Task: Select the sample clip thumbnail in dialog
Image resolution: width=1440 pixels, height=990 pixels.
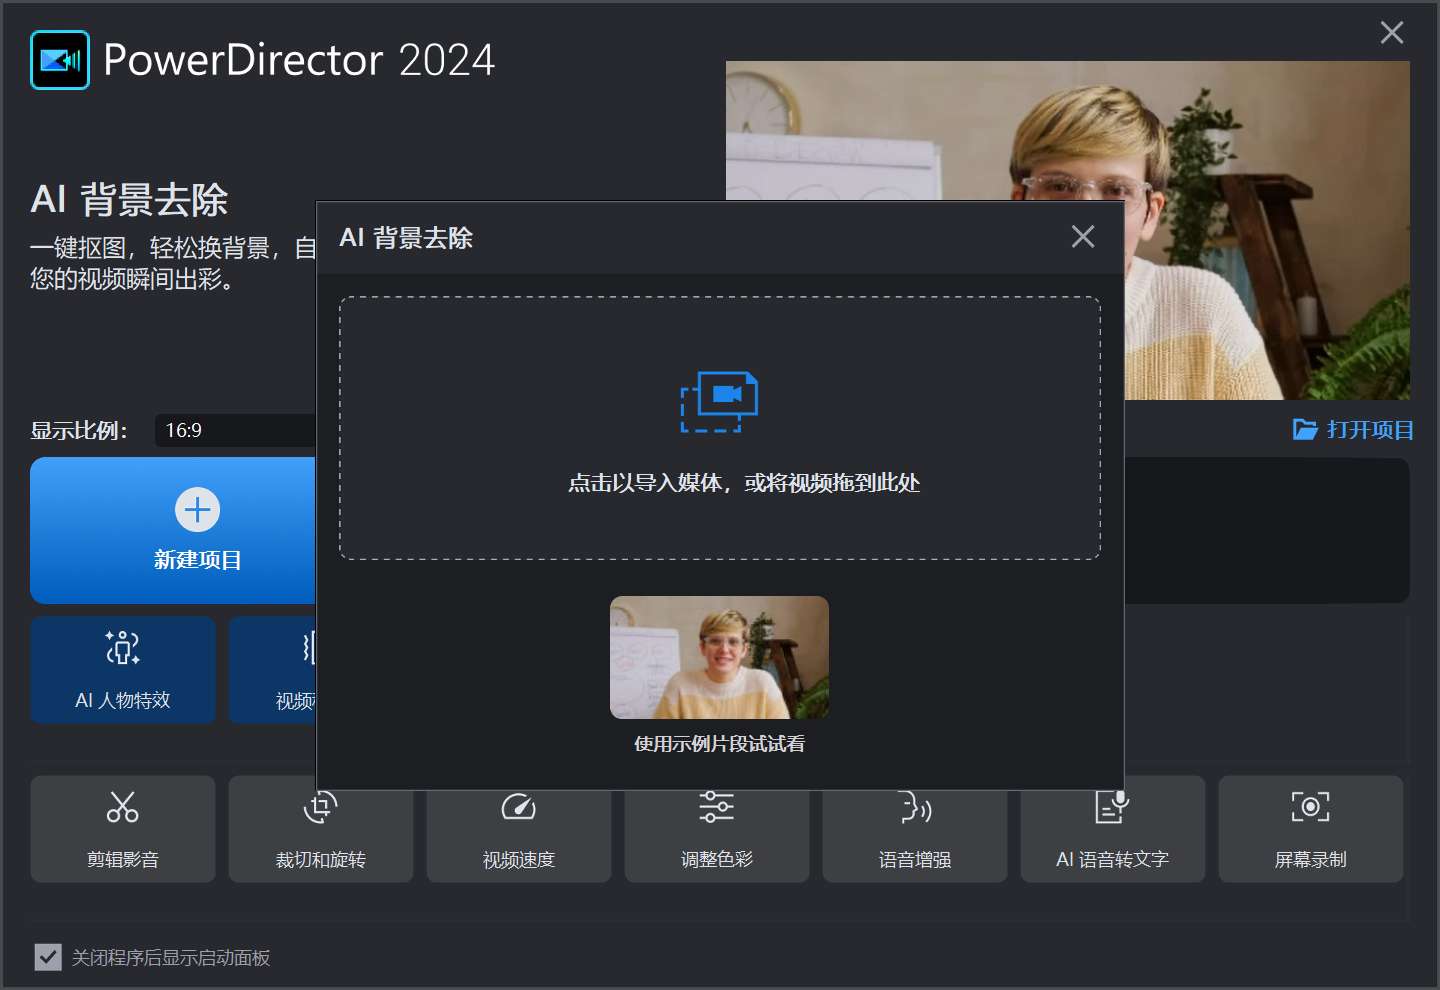Action: tap(719, 657)
